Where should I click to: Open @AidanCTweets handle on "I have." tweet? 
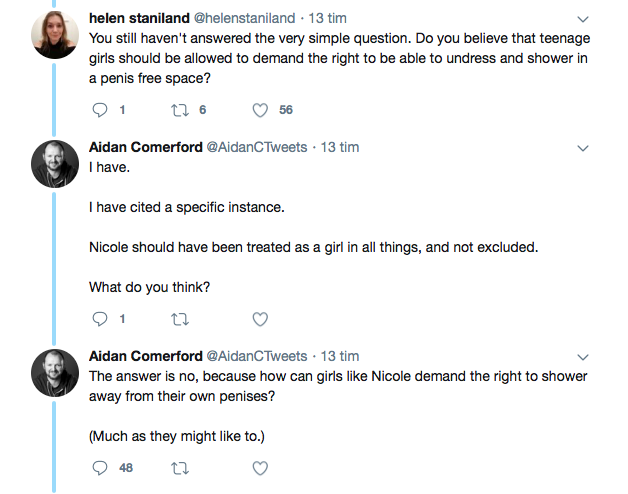click(257, 147)
